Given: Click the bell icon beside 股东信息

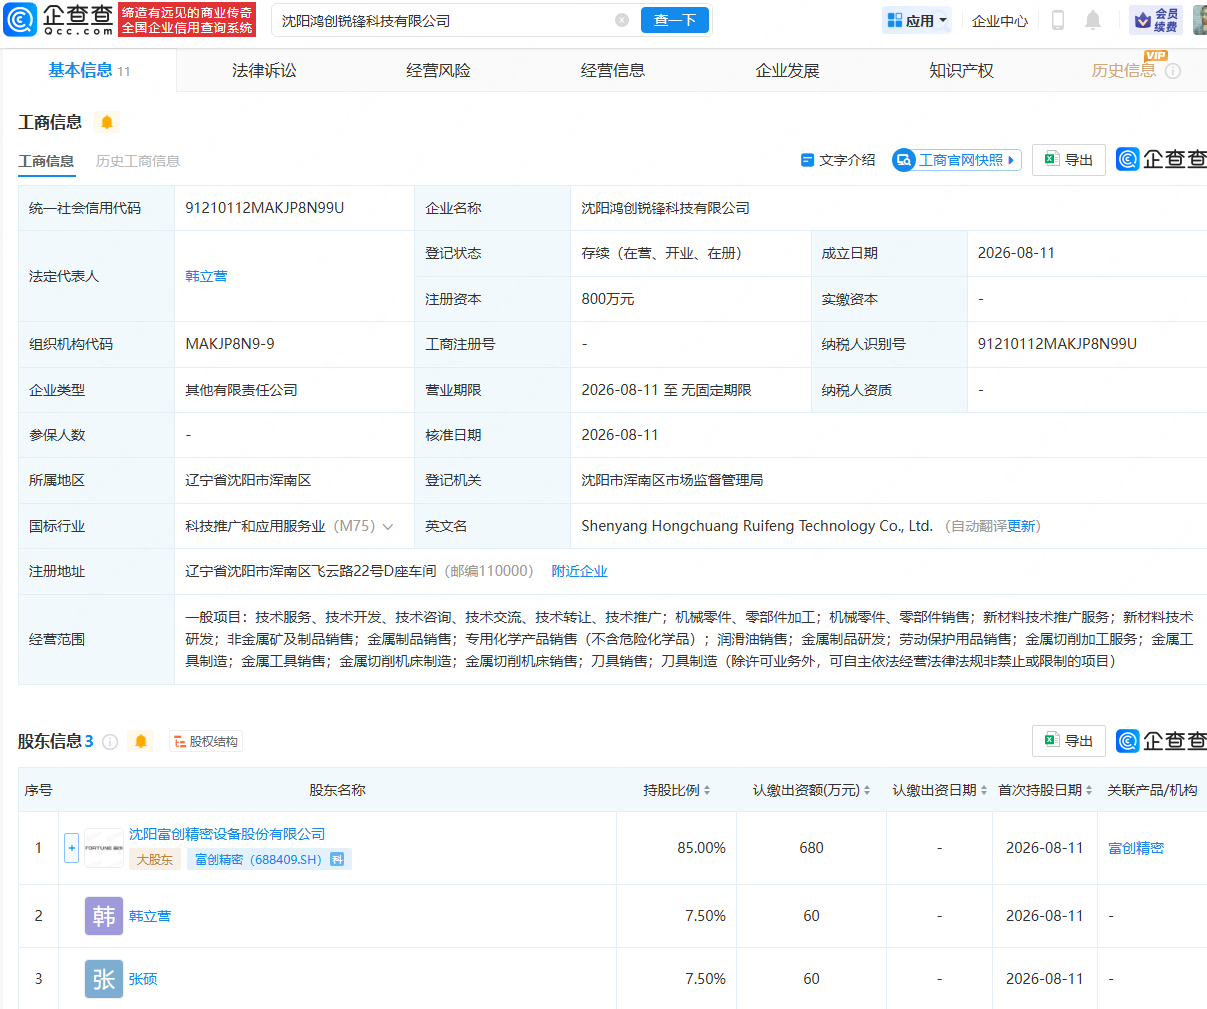Looking at the screenshot, I should [141, 741].
